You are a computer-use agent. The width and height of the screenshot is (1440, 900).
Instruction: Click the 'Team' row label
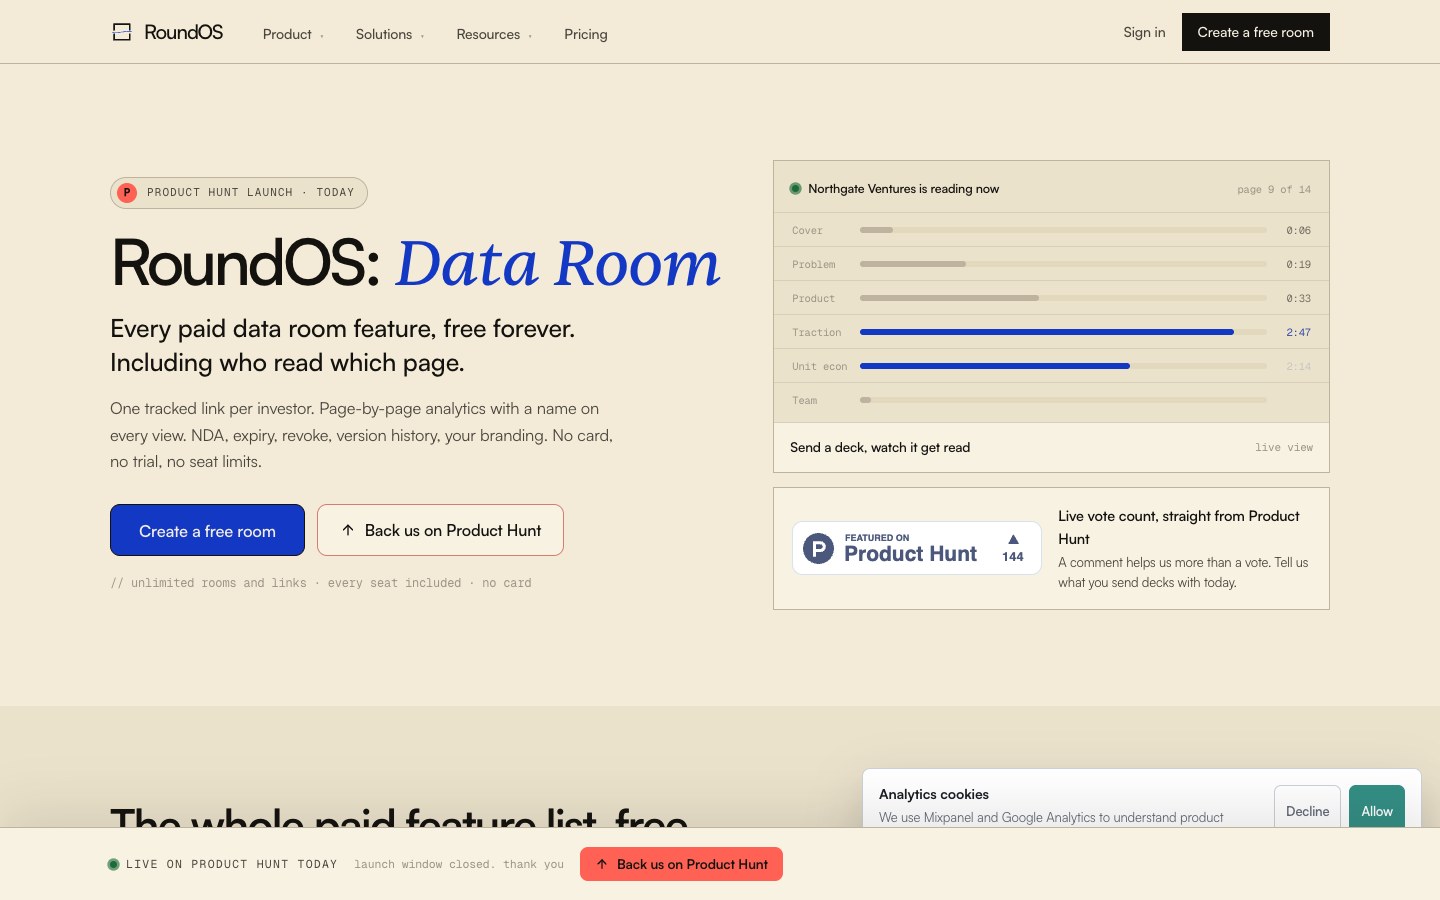click(804, 400)
